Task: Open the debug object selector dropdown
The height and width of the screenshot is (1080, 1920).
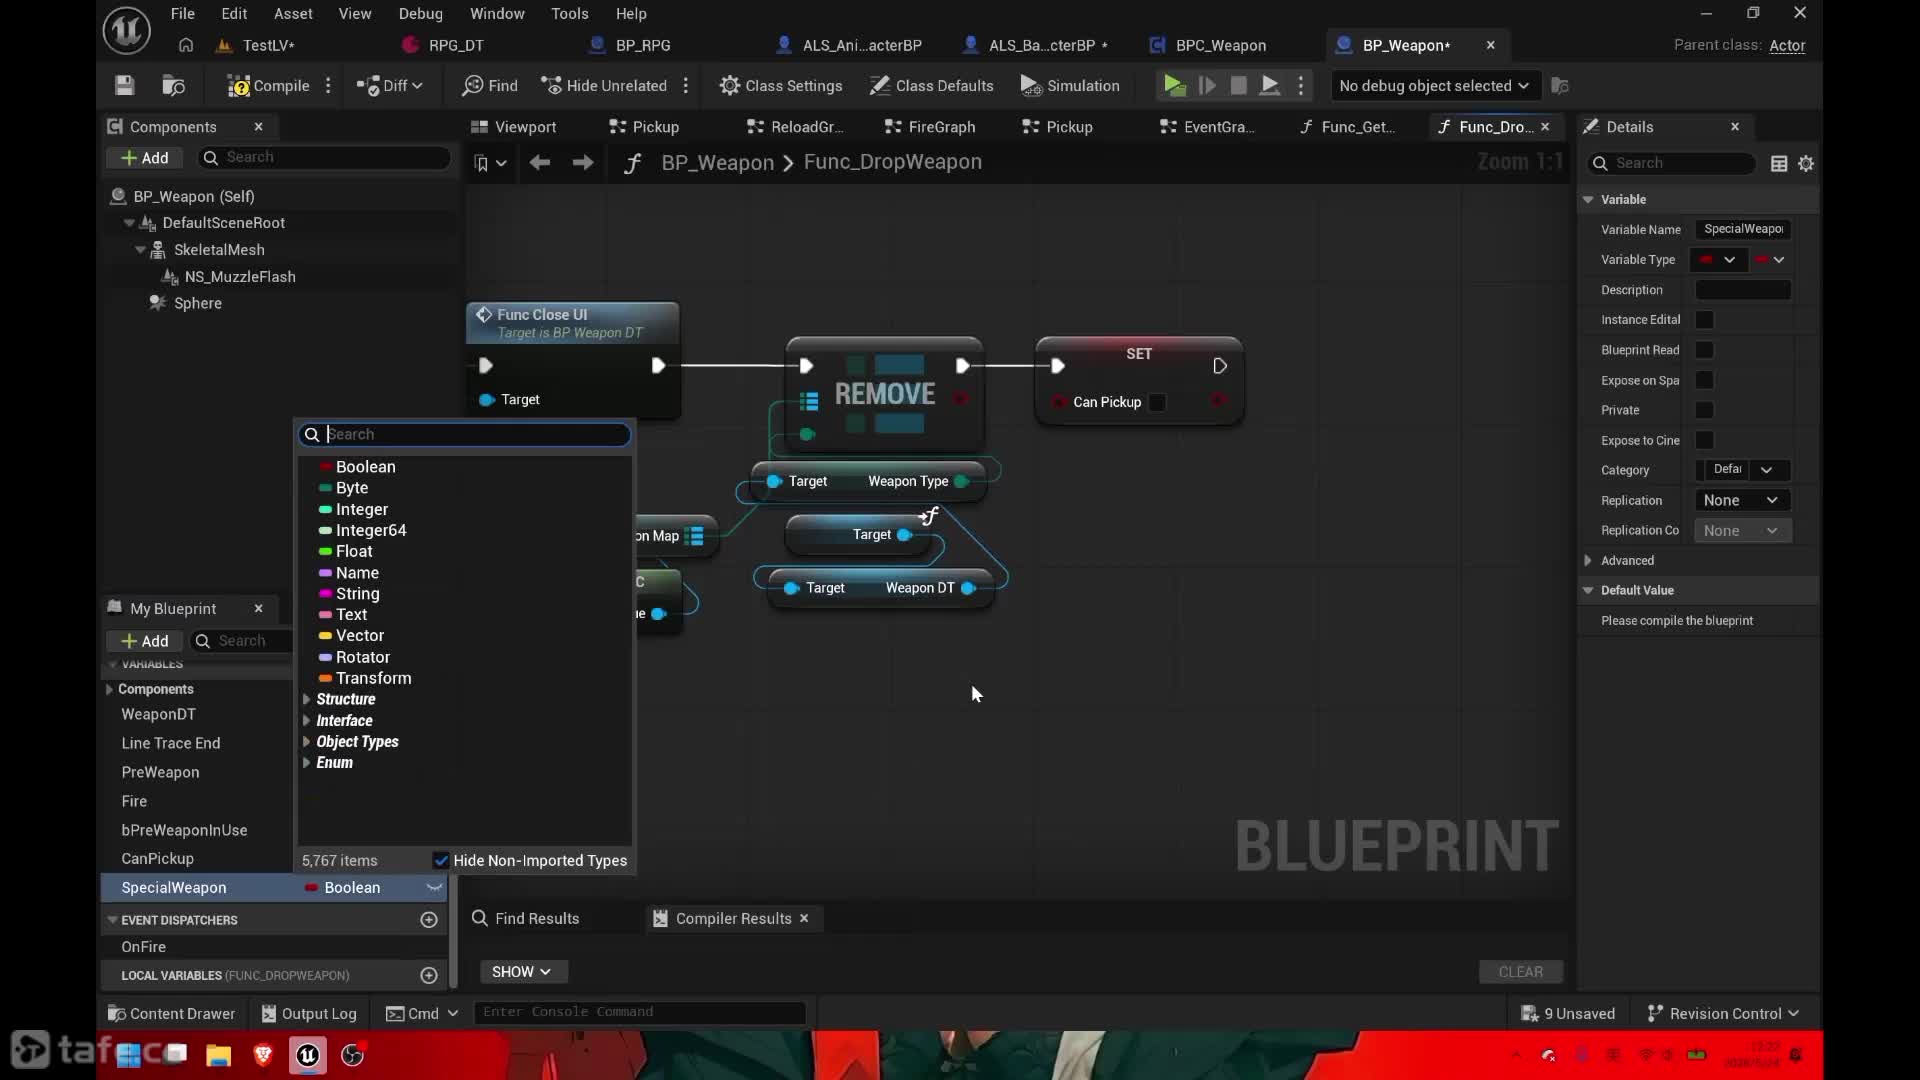Action: click(1434, 86)
